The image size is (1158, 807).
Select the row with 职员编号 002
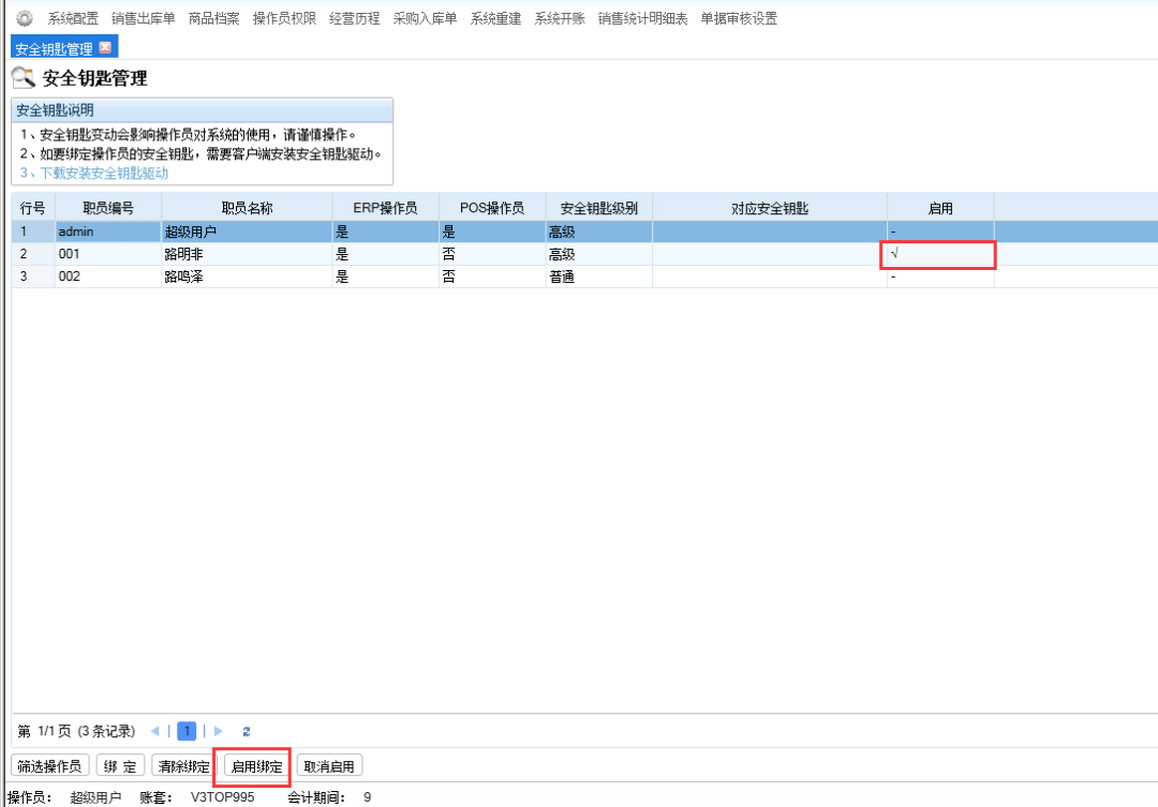pyautogui.click(x=107, y=277)
